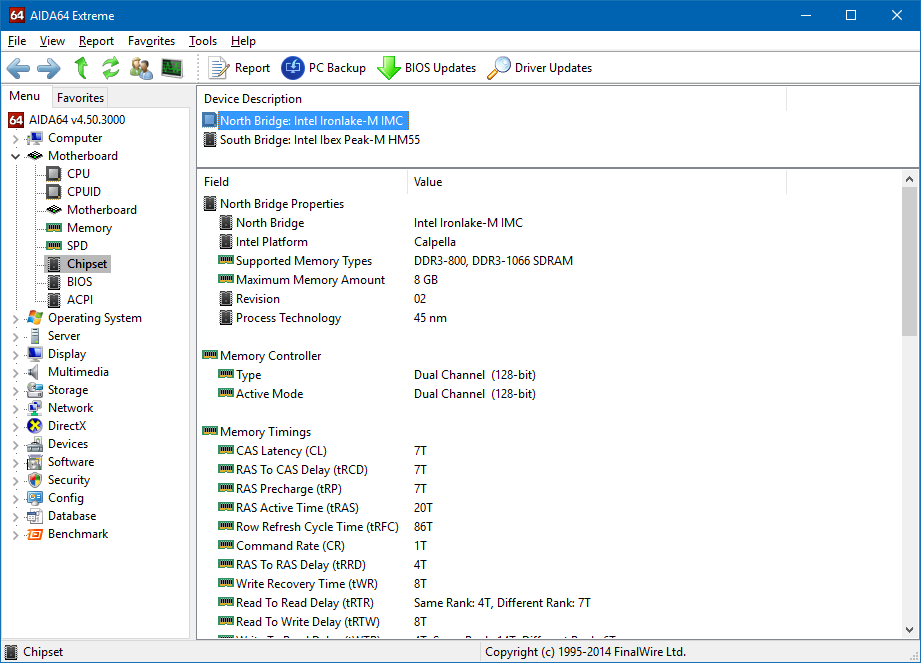Switch to the Menu tab

25,96
